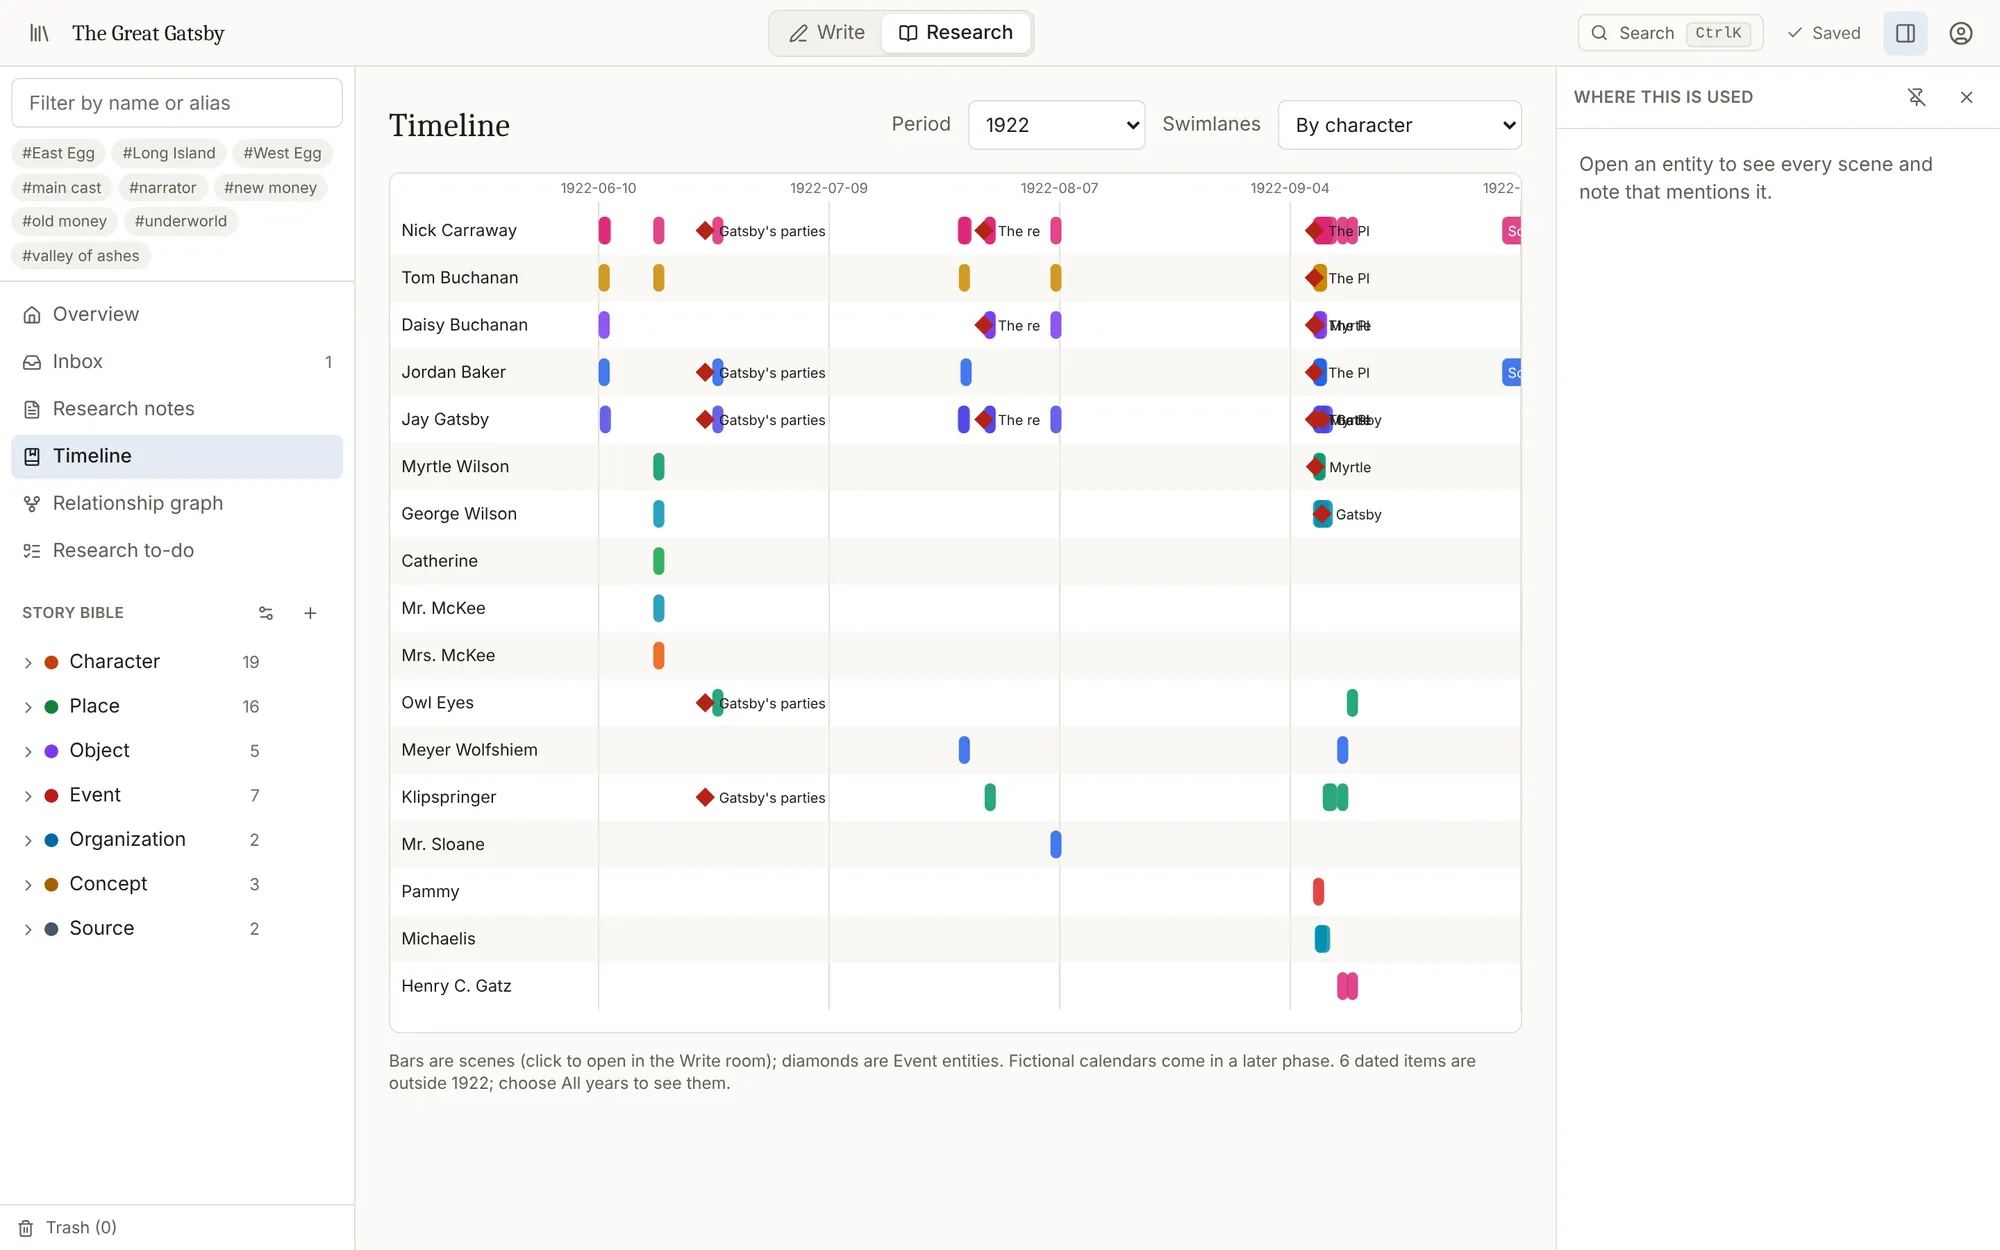The image size is (2000, 1250).
Task: Filter by #valley of ashes tag
Action: point(81,255)
